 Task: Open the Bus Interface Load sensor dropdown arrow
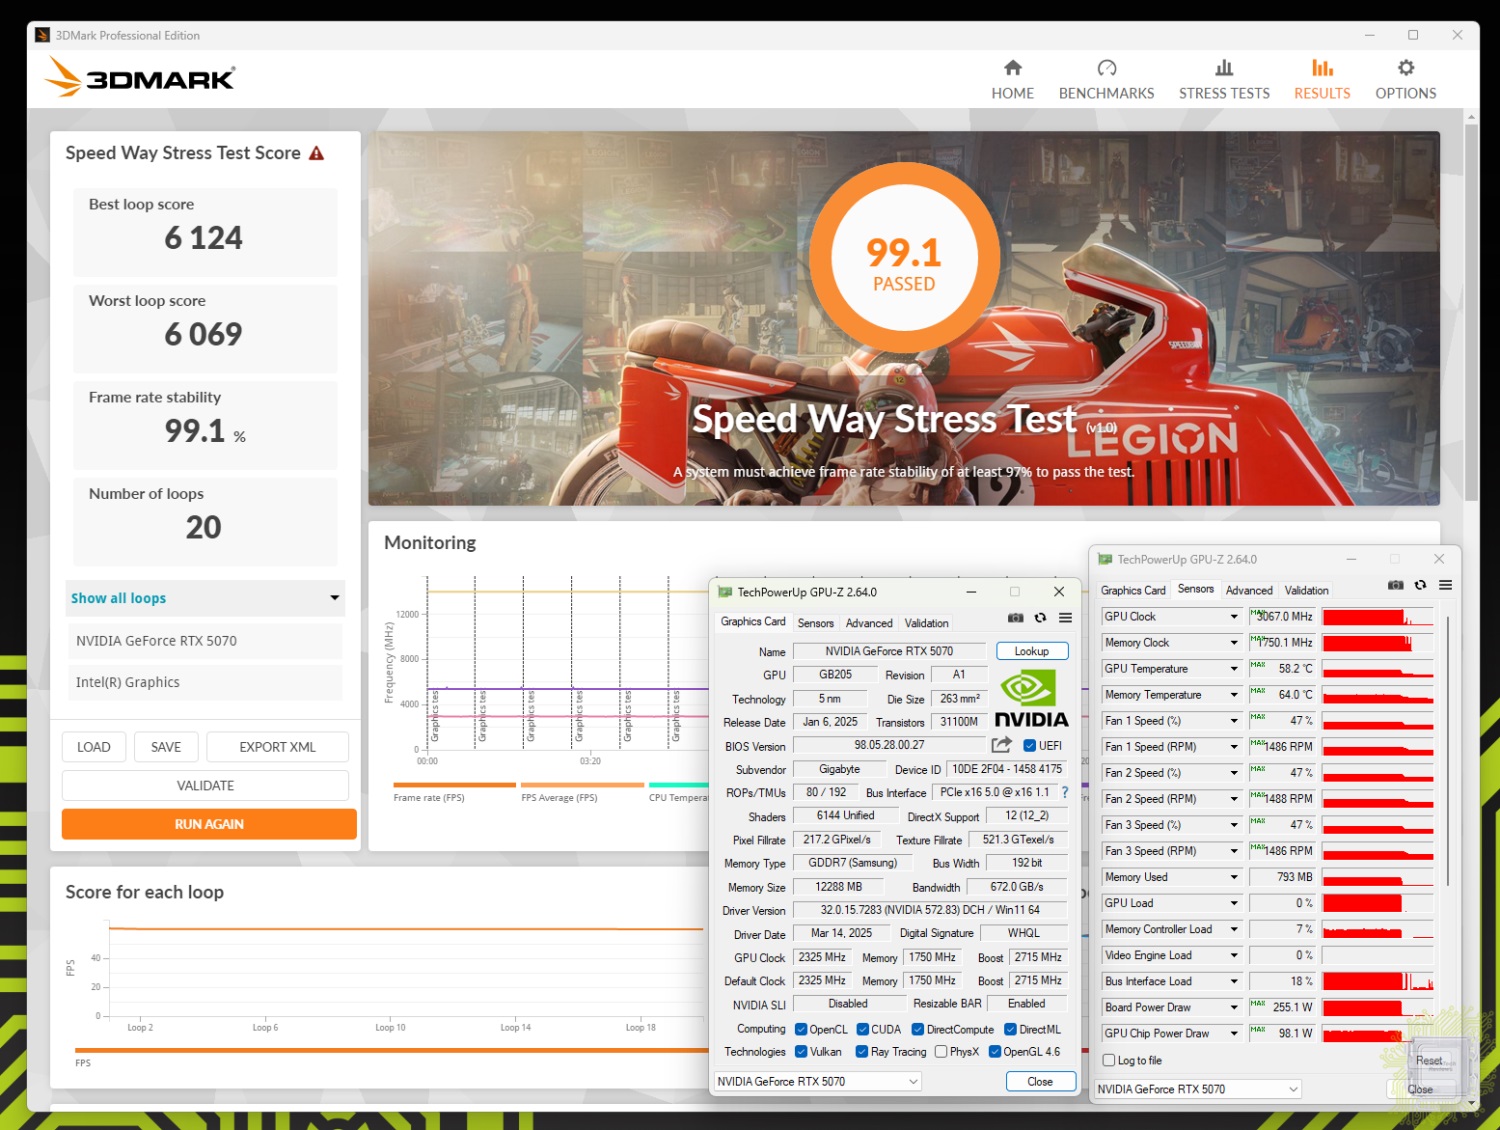pos(1234,981)
